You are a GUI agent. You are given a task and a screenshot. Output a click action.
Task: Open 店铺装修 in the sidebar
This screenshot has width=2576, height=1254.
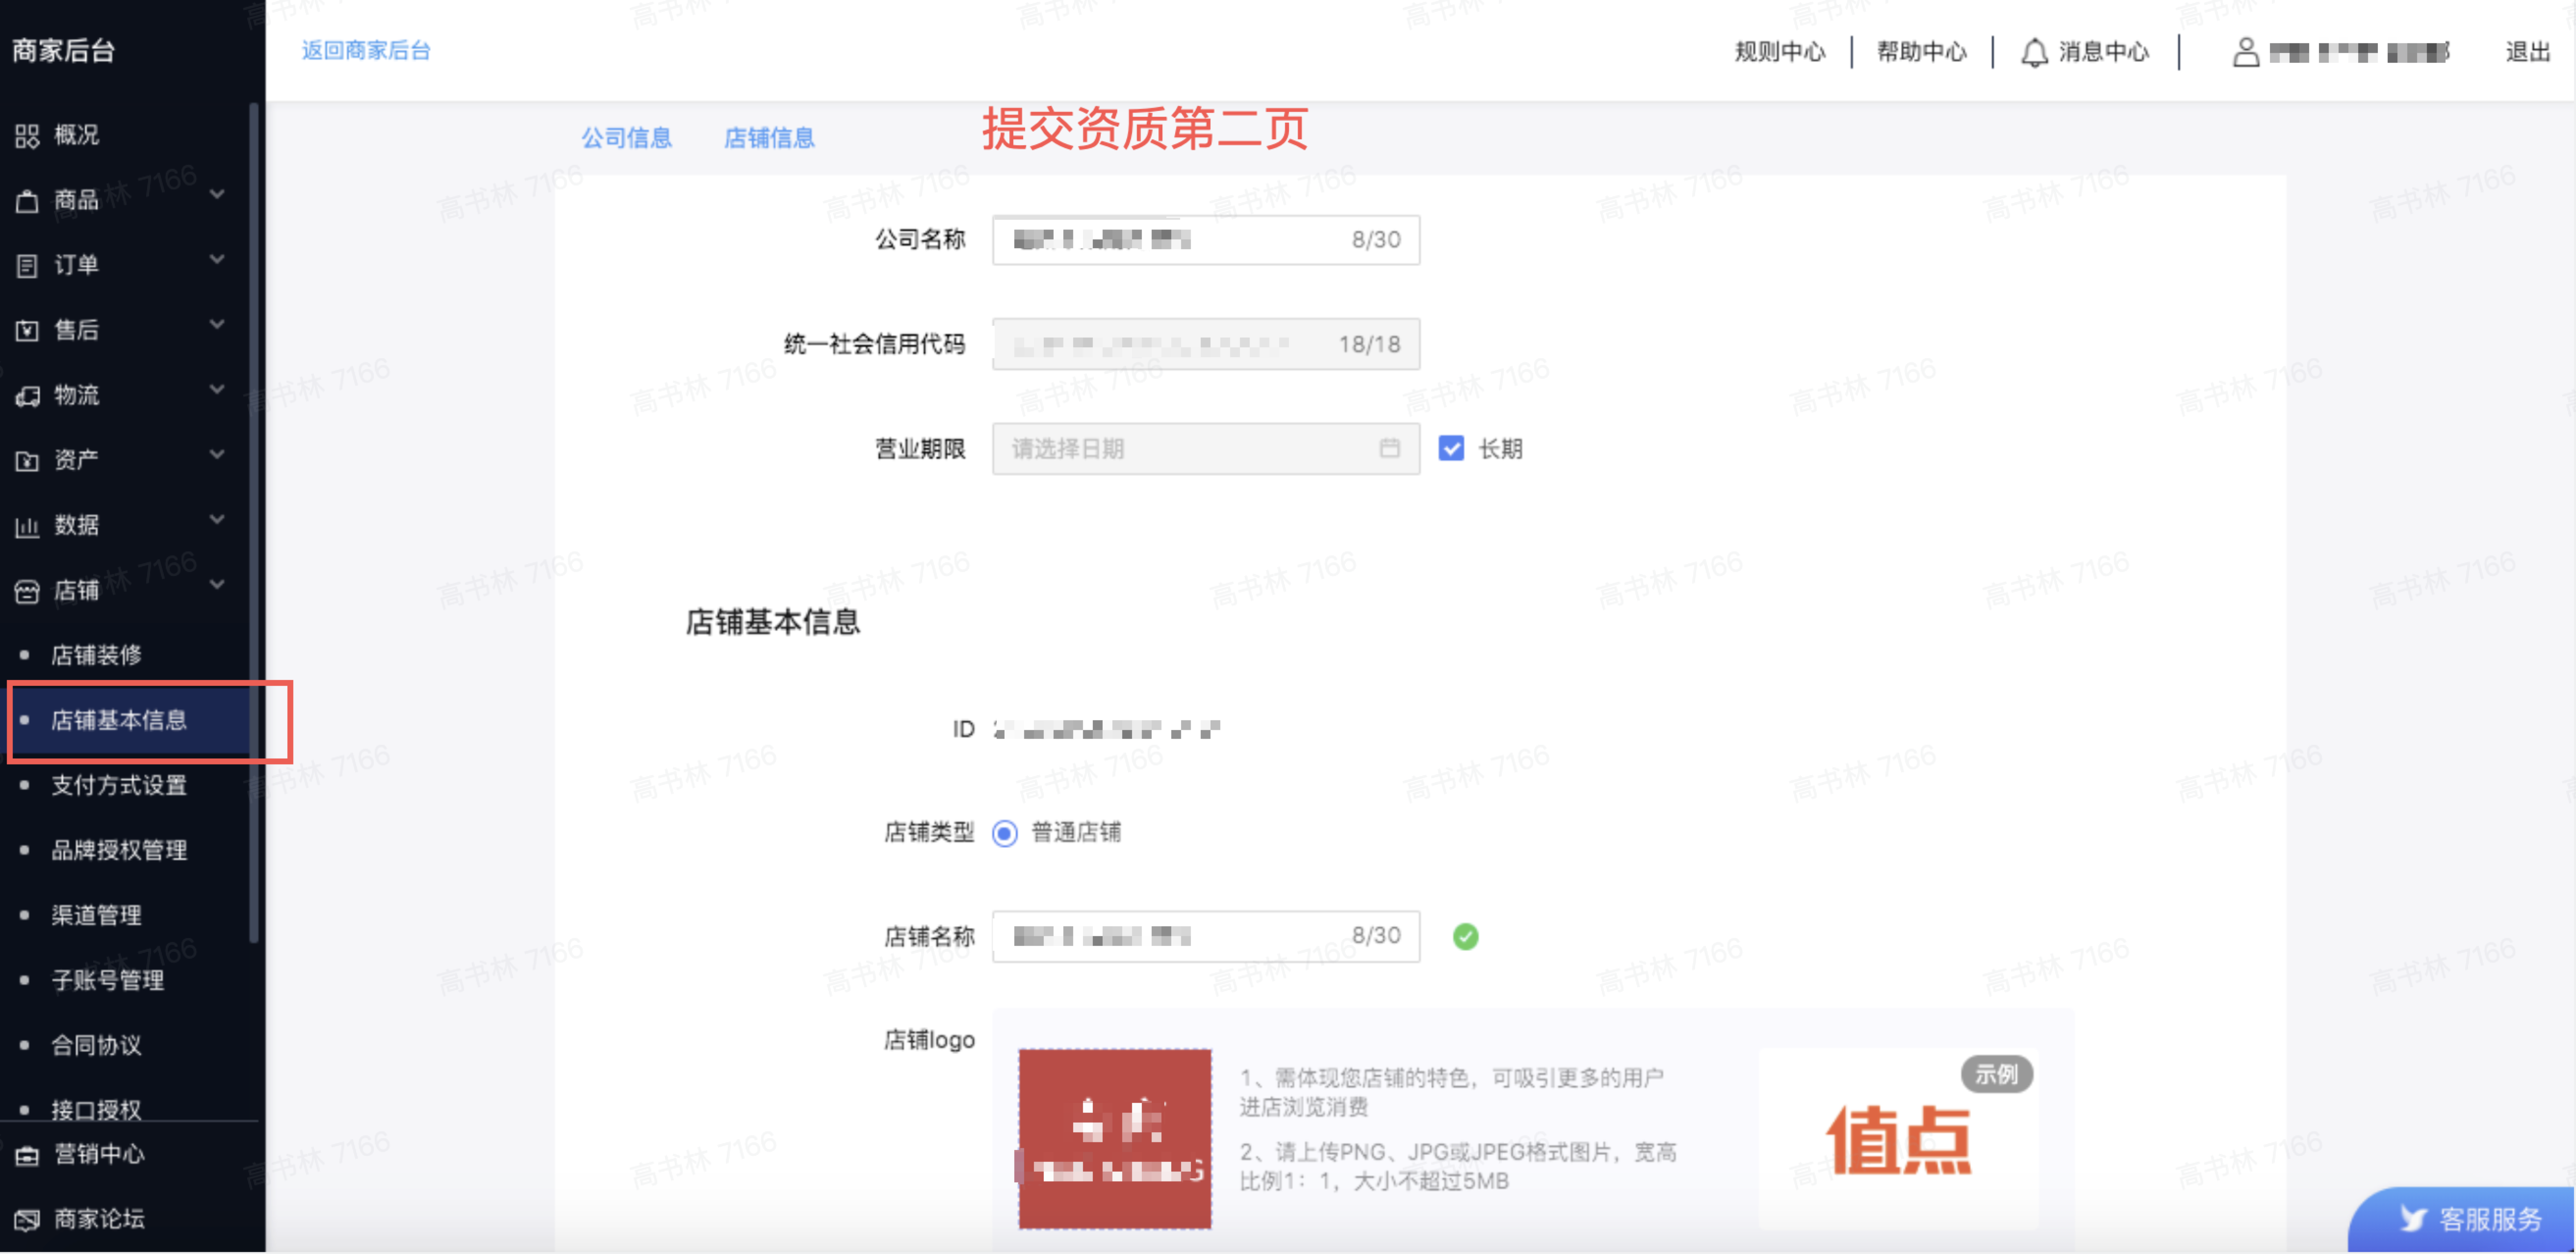(96, 656)
